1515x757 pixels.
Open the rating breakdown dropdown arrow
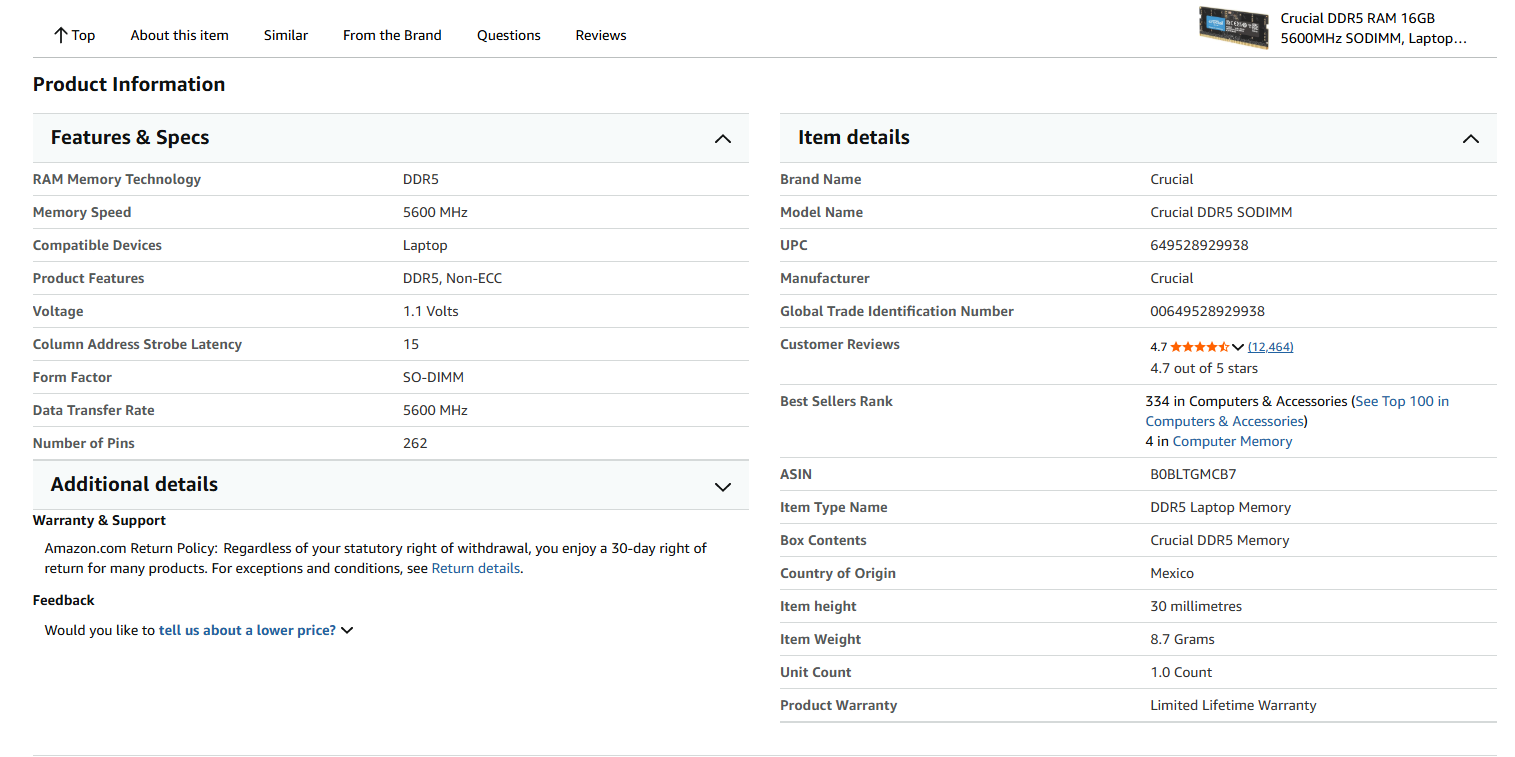point(1238,347)
